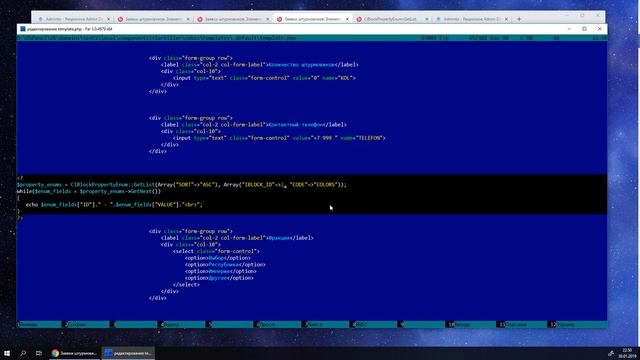Click the name="TELEFON" attribute
The height and width of the screenshot is (360, 640).
[x=362, y=138]
